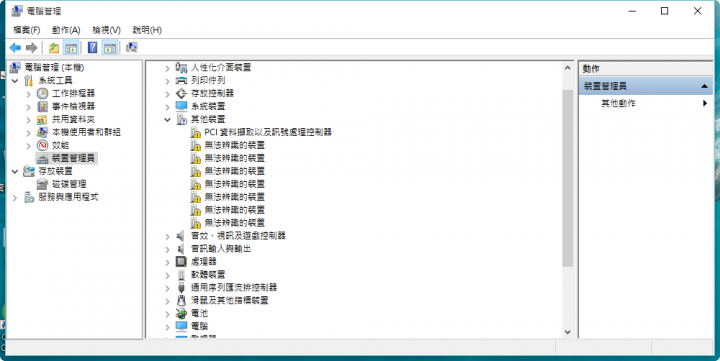The width and height of the screenshot is (720, 361).
Task: Select the 事件檢視器 label in tree
Action: pyautogui.click(x=73, y=106)
